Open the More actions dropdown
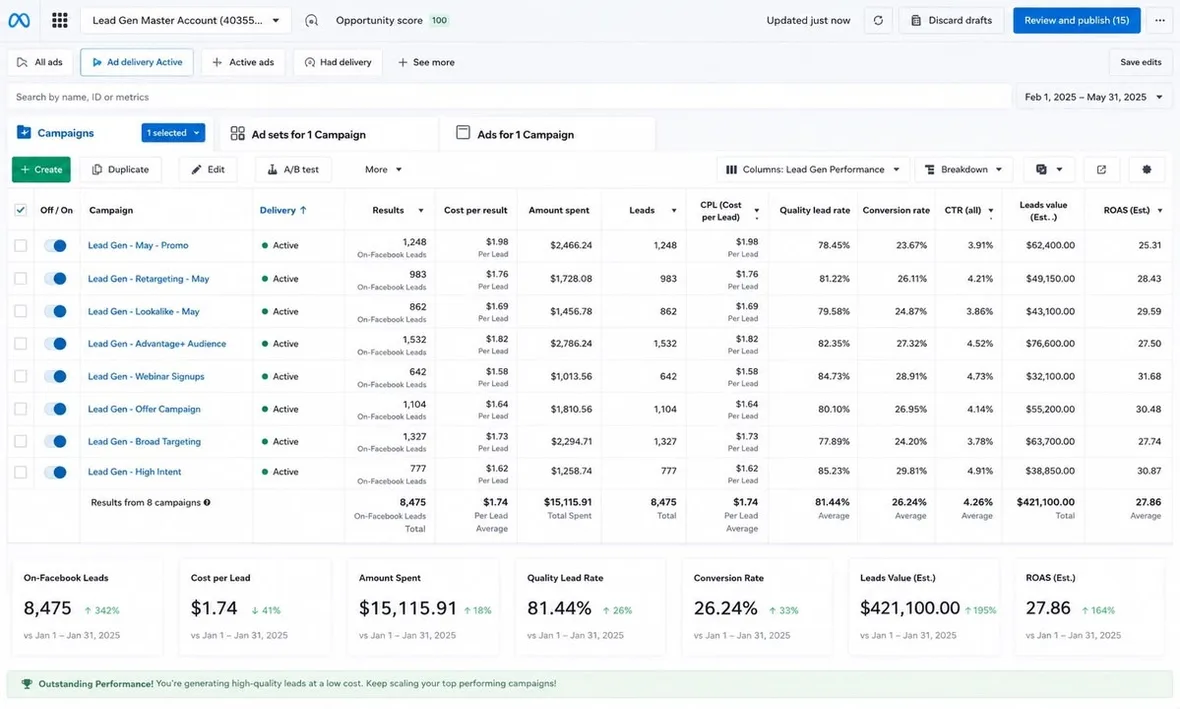 383,169
